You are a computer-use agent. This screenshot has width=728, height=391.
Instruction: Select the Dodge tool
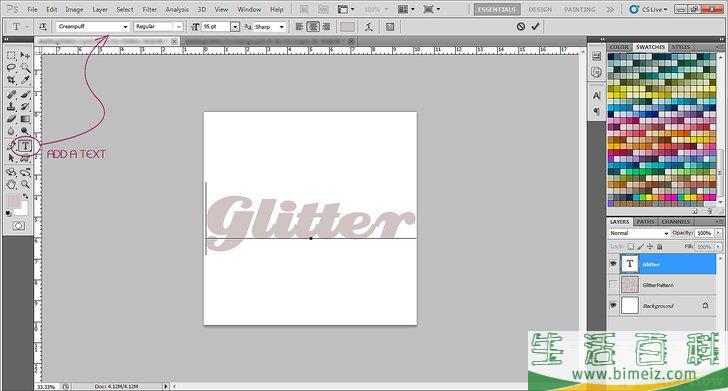25,131
